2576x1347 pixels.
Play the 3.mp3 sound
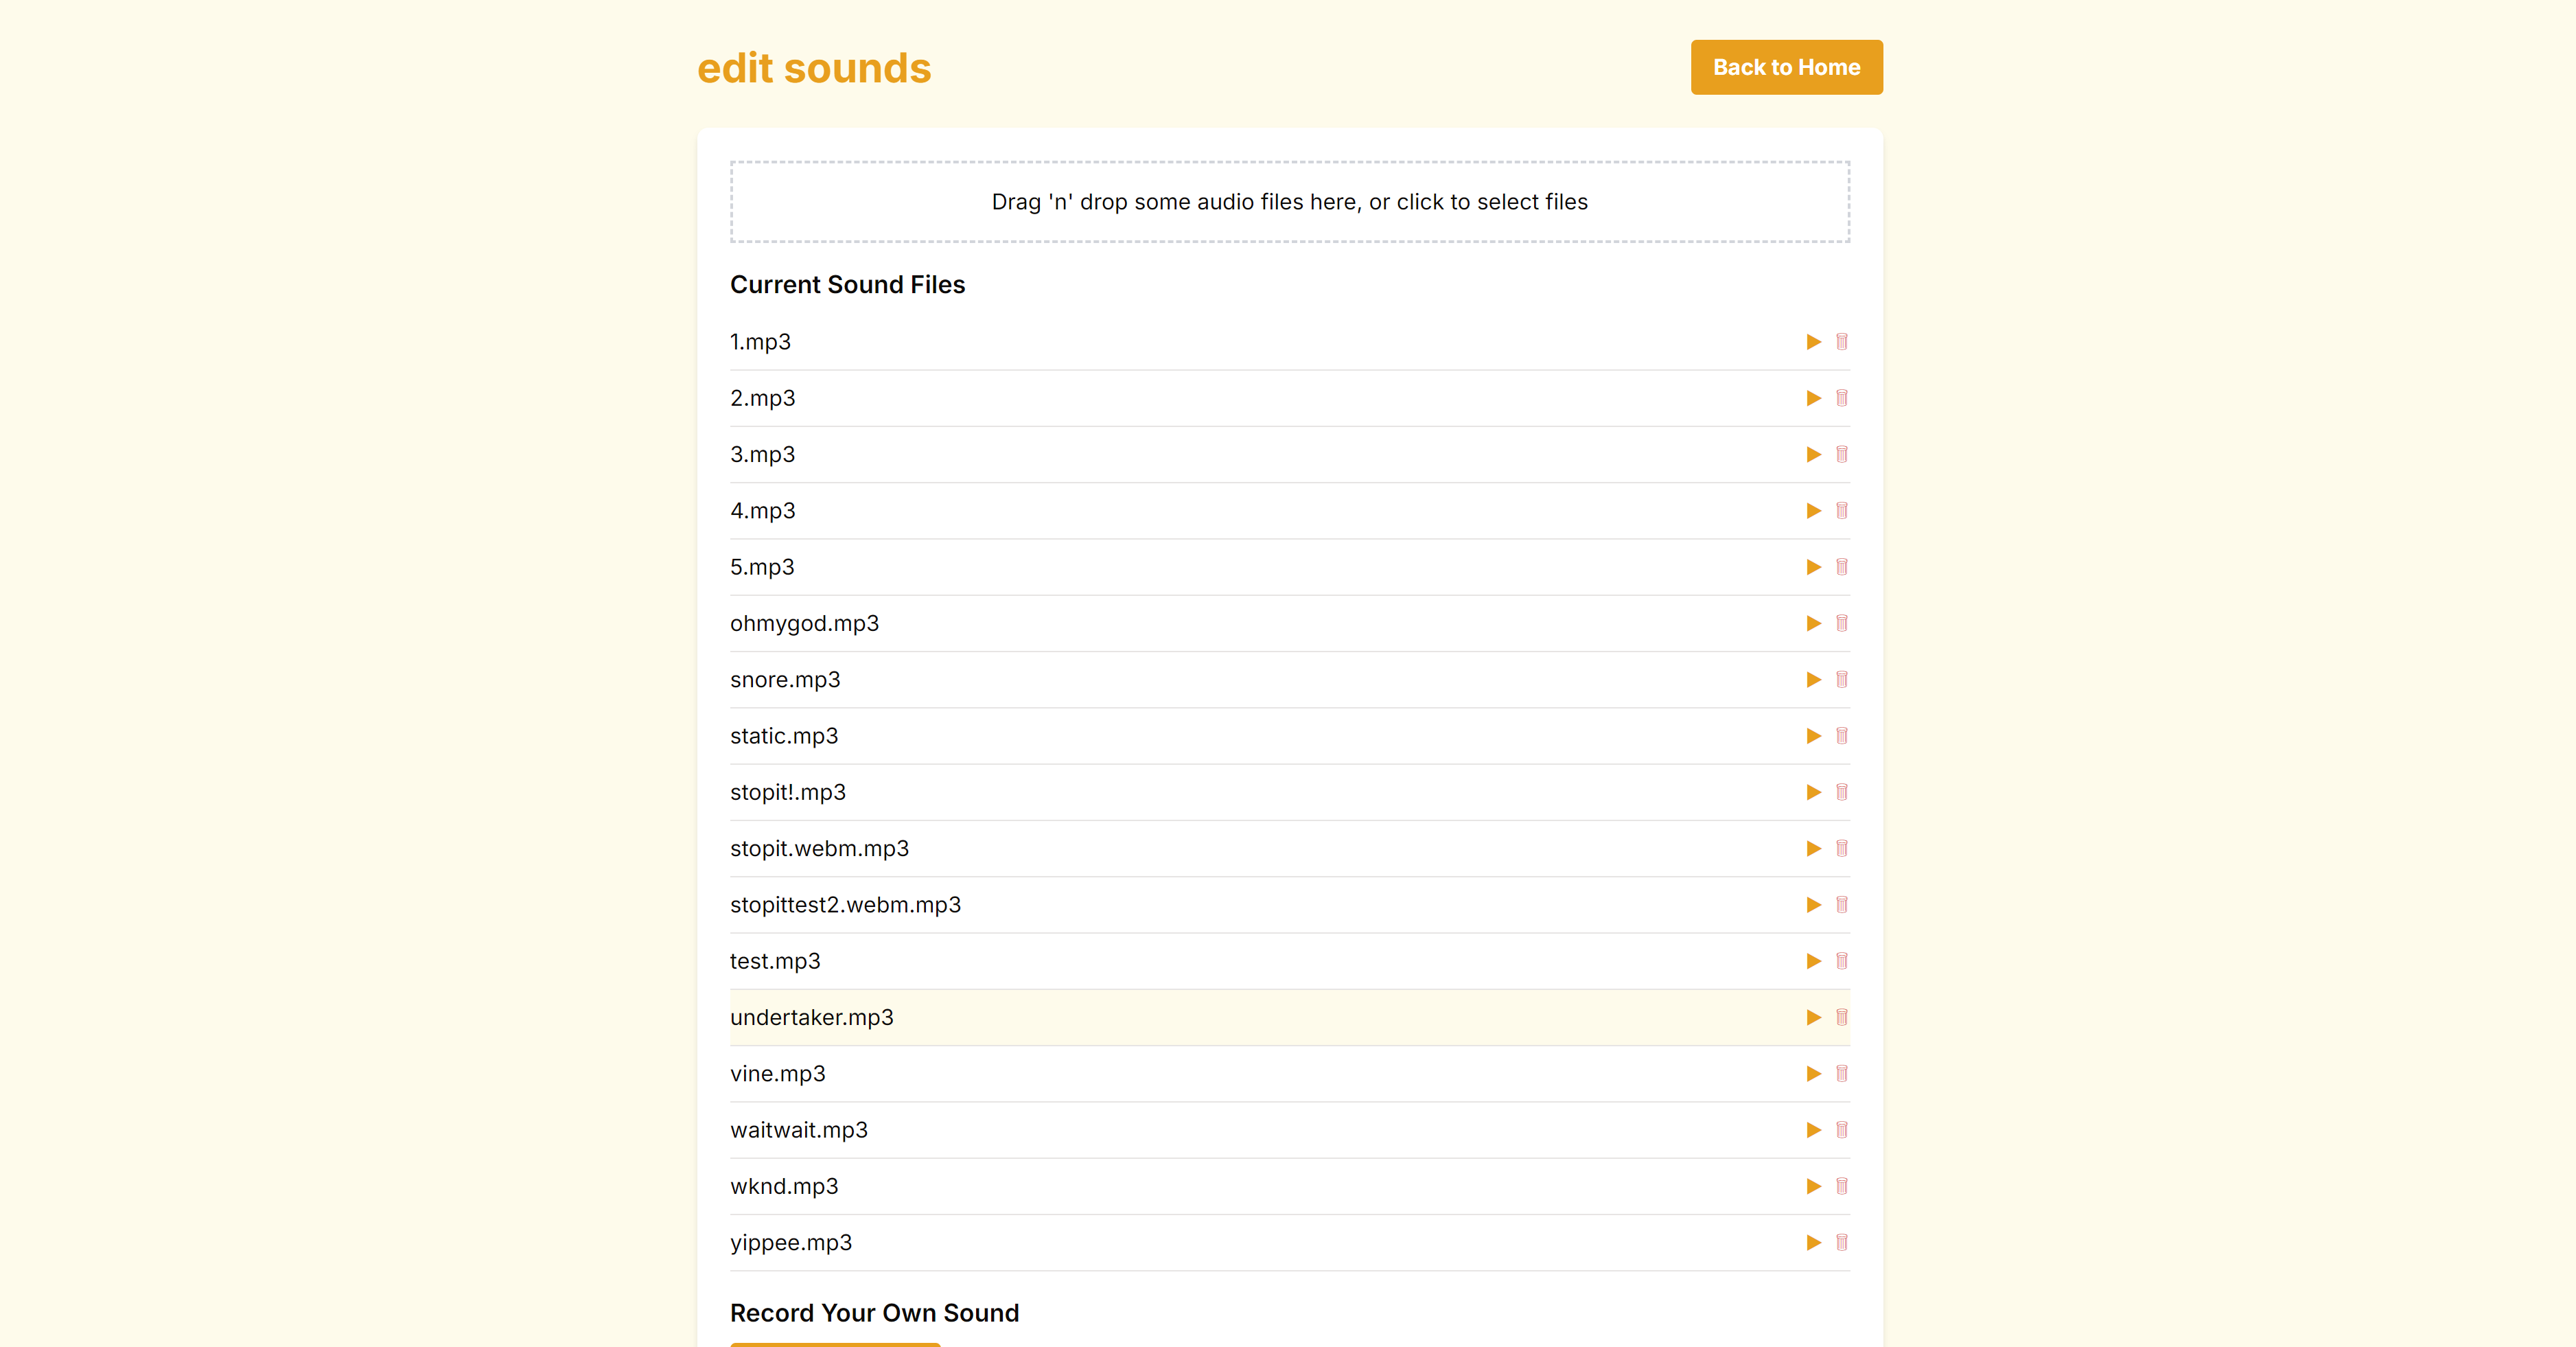(1813, 455)
